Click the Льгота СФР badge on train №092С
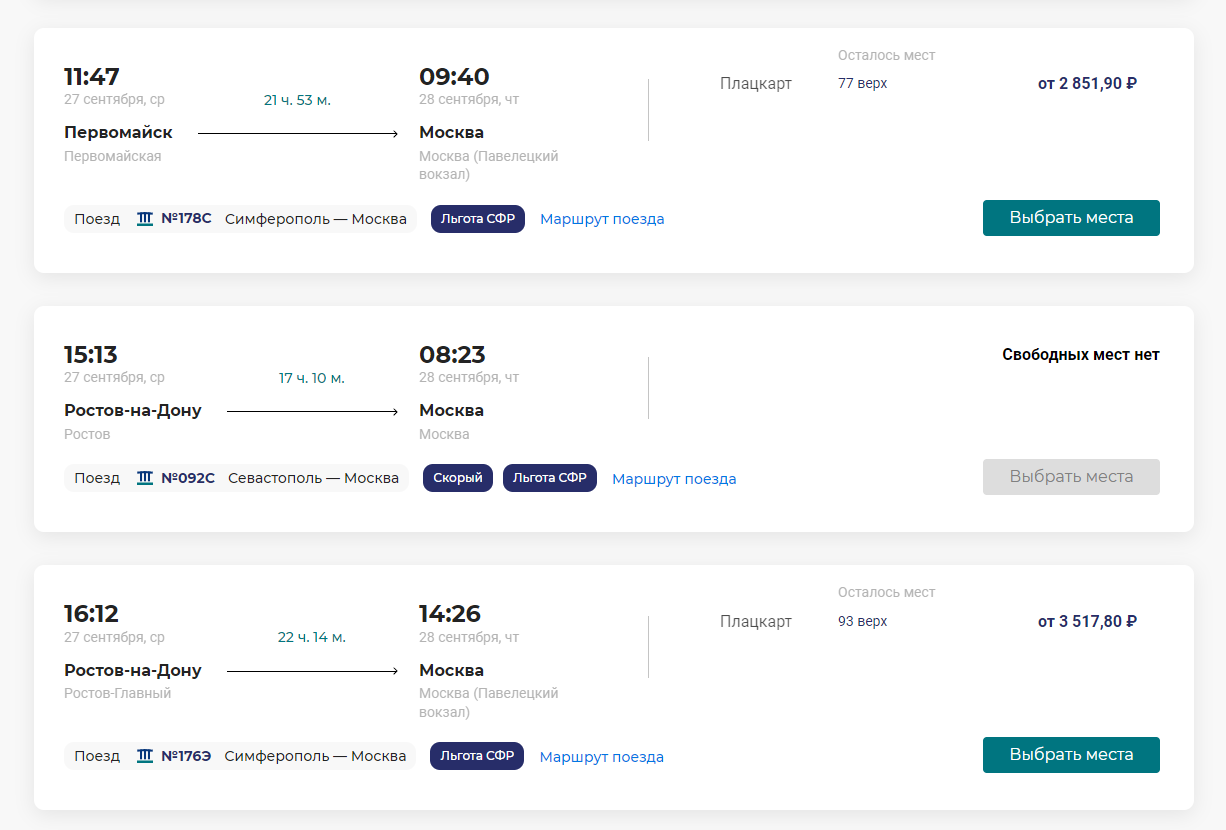This screenshot has width=1226, height=830. pos(550,478)
